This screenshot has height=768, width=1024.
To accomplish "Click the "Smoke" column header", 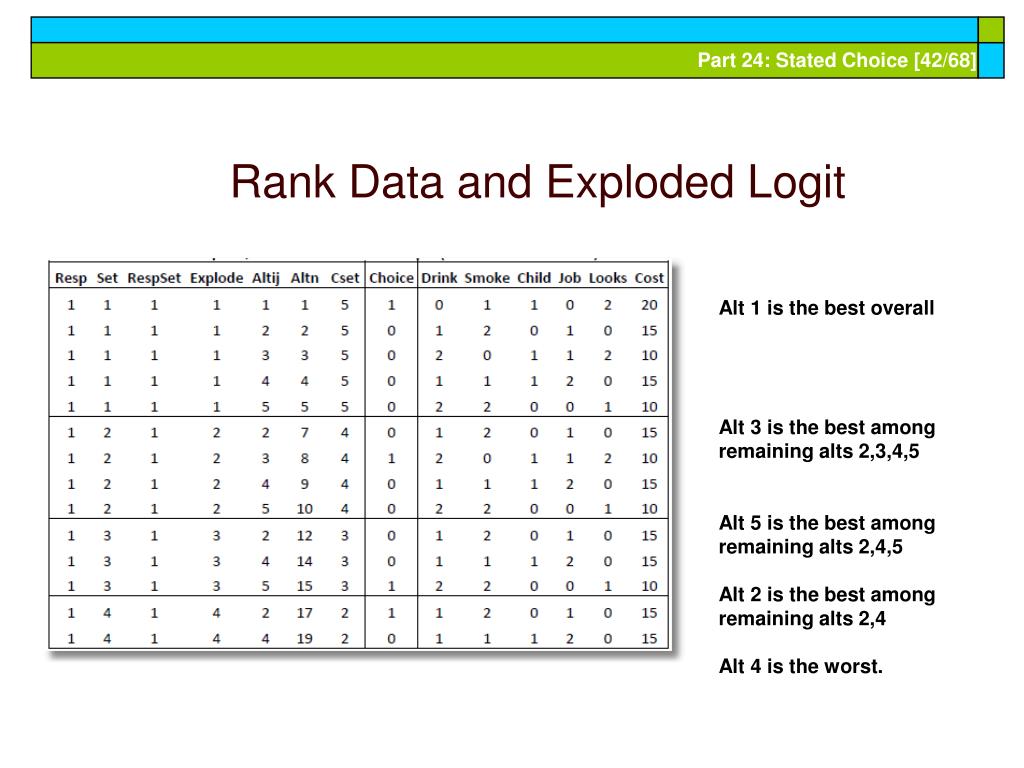I will click(x=487, y=278).
